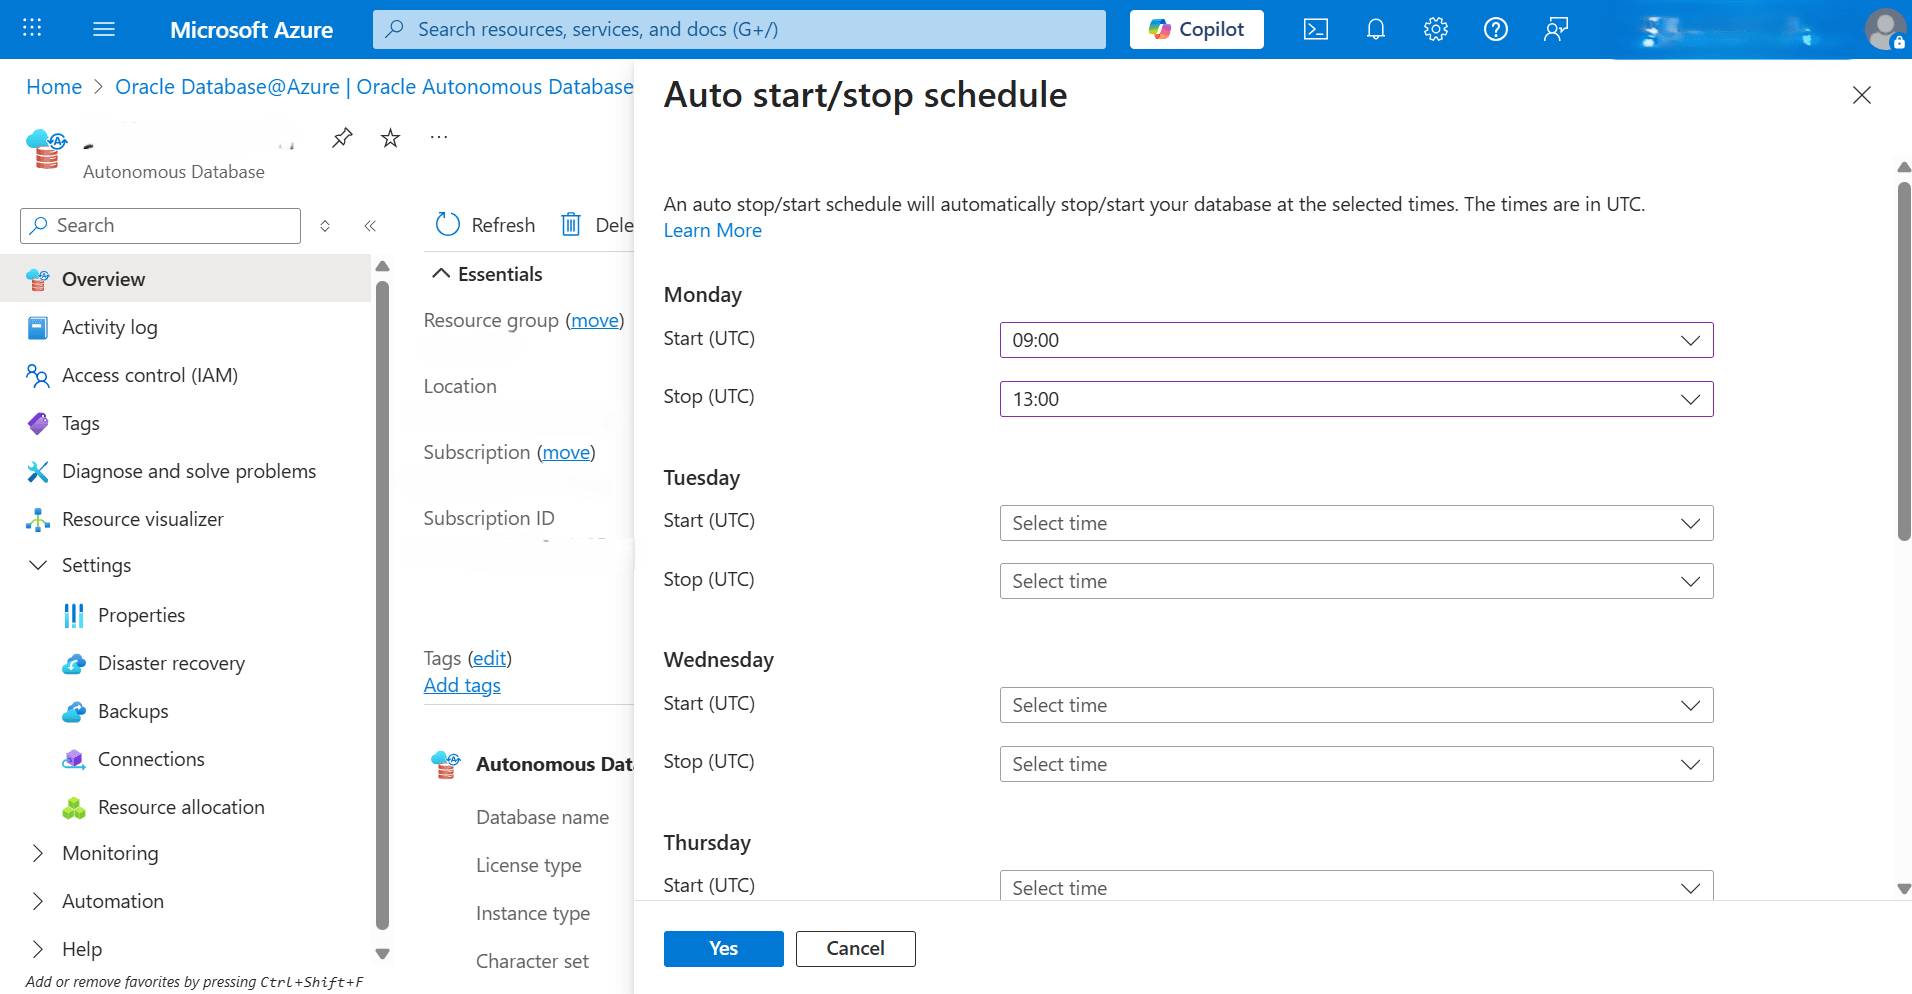Open Copilot
The width and height of the screenshot is (1912, 994).
1196,29
